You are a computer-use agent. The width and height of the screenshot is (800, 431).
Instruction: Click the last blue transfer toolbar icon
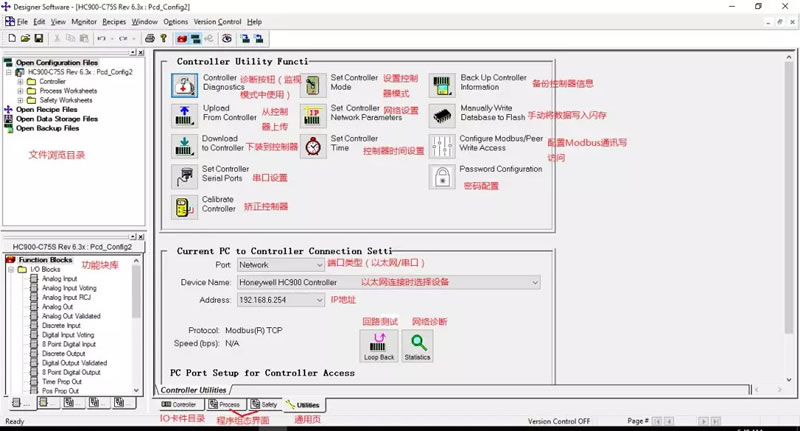click(x=259, y=38)
